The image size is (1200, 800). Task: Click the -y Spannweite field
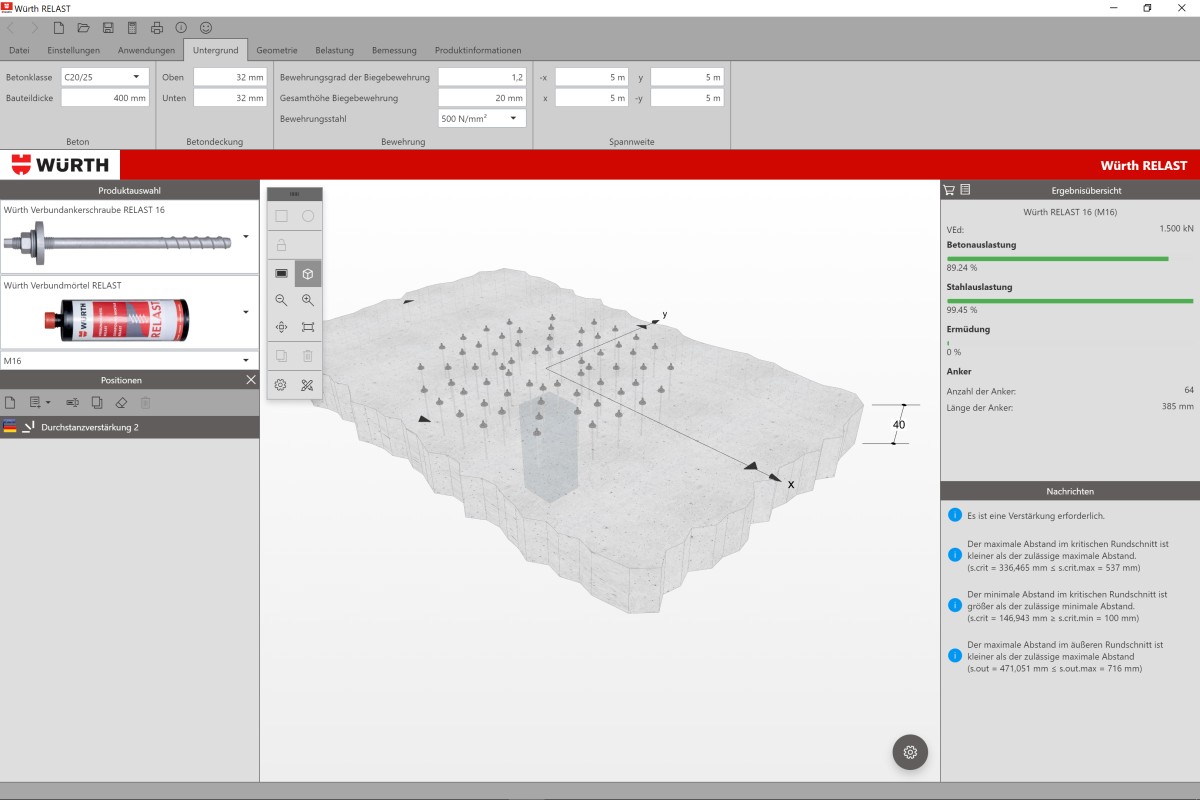click(687, 98)
